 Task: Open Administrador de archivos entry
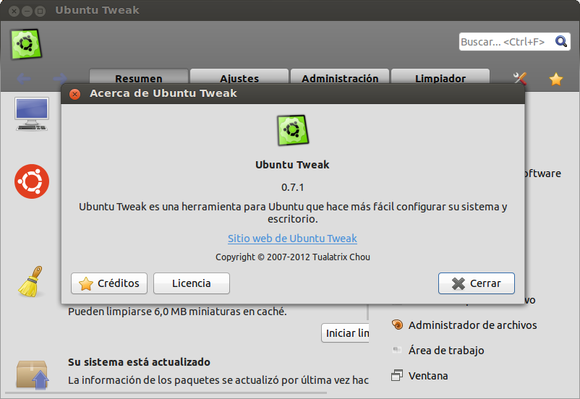(472, 325)
